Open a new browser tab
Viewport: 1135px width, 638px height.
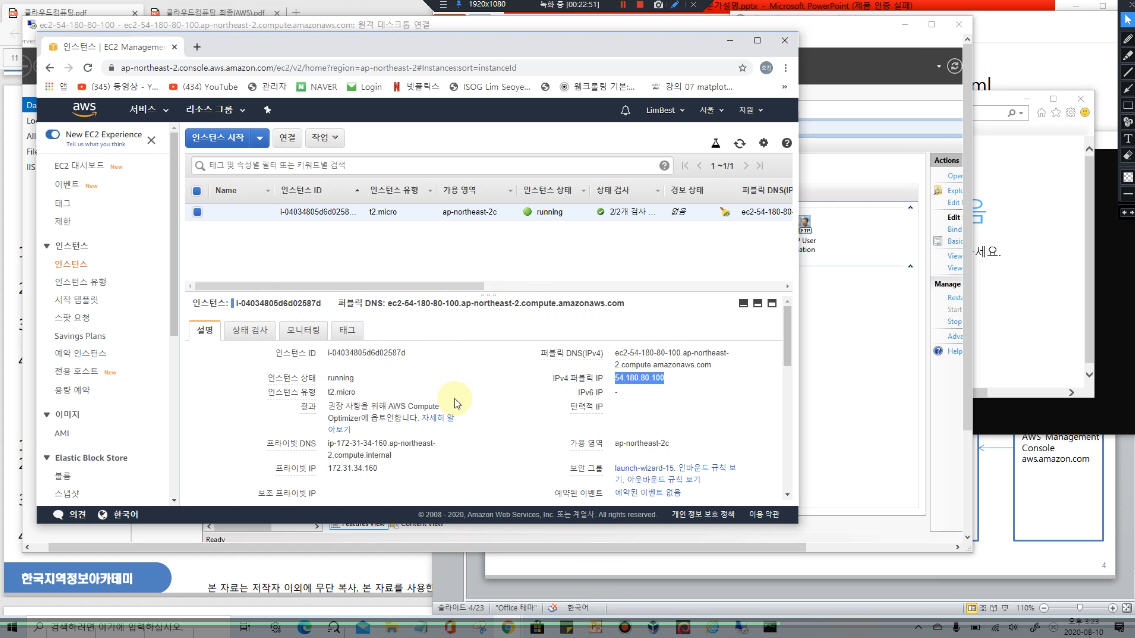[x=197, y=47]
